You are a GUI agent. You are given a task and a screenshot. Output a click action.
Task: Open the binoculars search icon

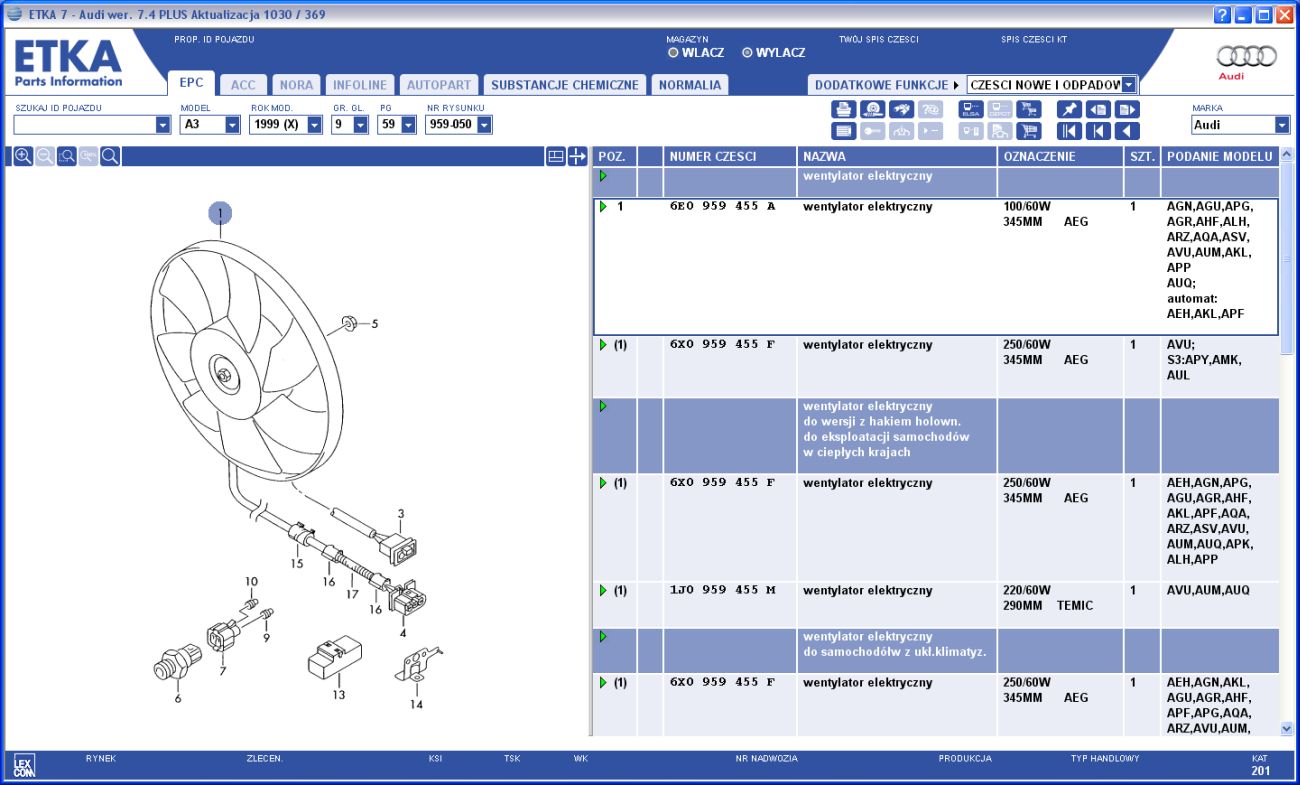click(901, 109)
